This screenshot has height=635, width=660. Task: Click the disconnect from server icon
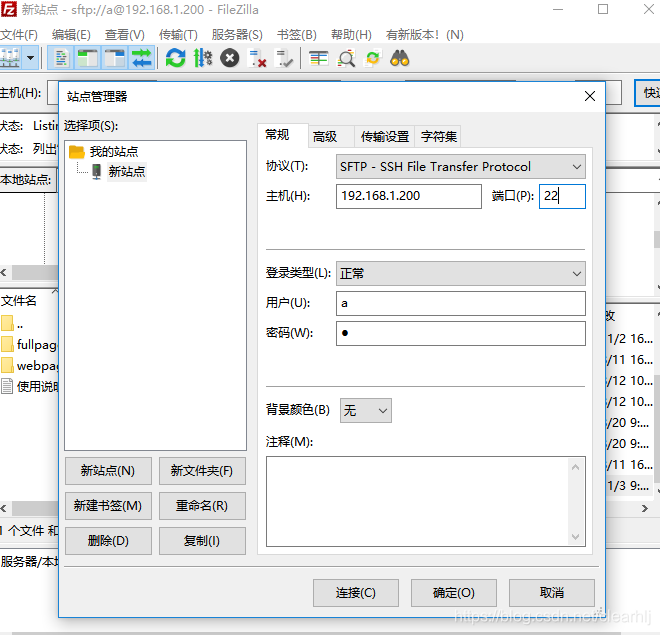tap(257, 58)
